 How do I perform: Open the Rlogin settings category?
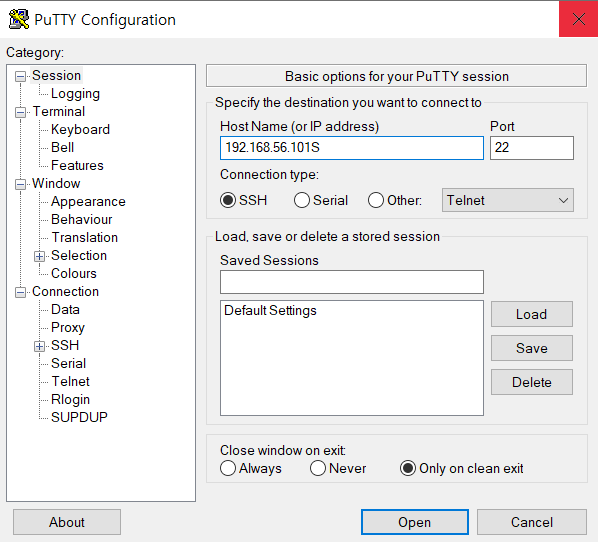coord(70,399)
